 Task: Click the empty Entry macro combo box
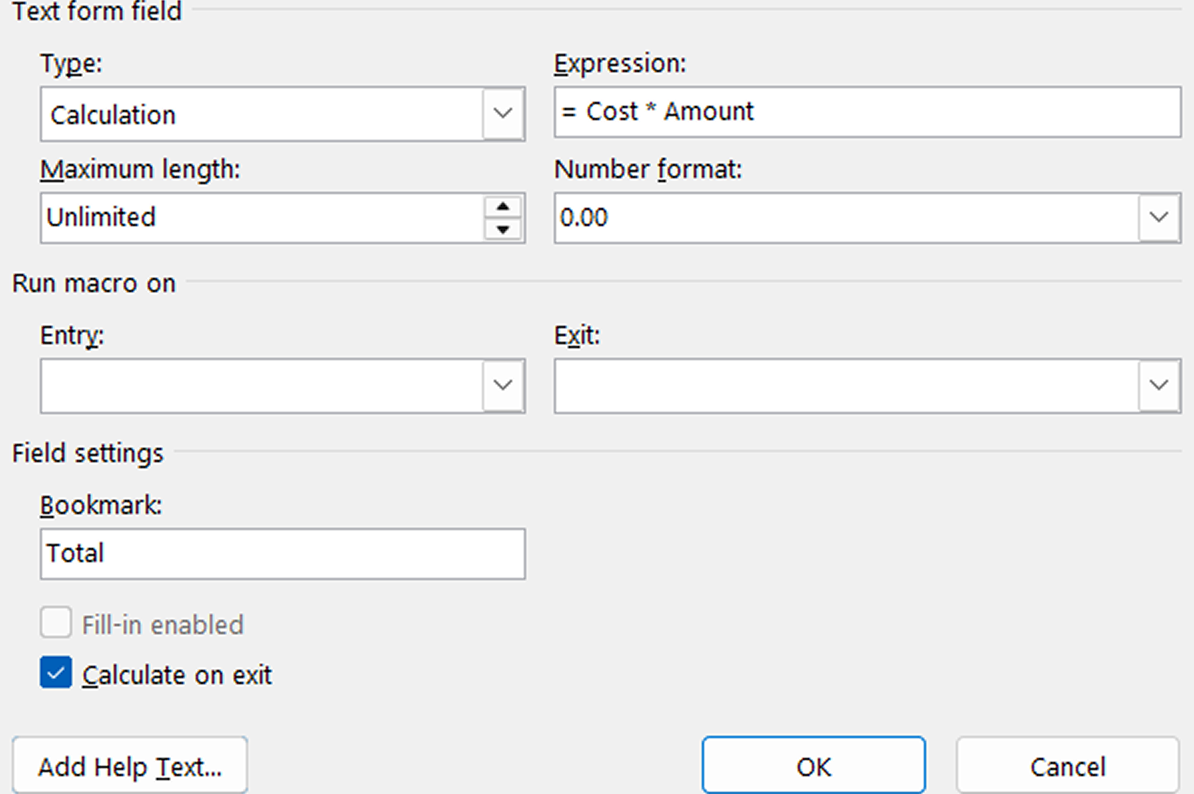[x=262, y=385]
